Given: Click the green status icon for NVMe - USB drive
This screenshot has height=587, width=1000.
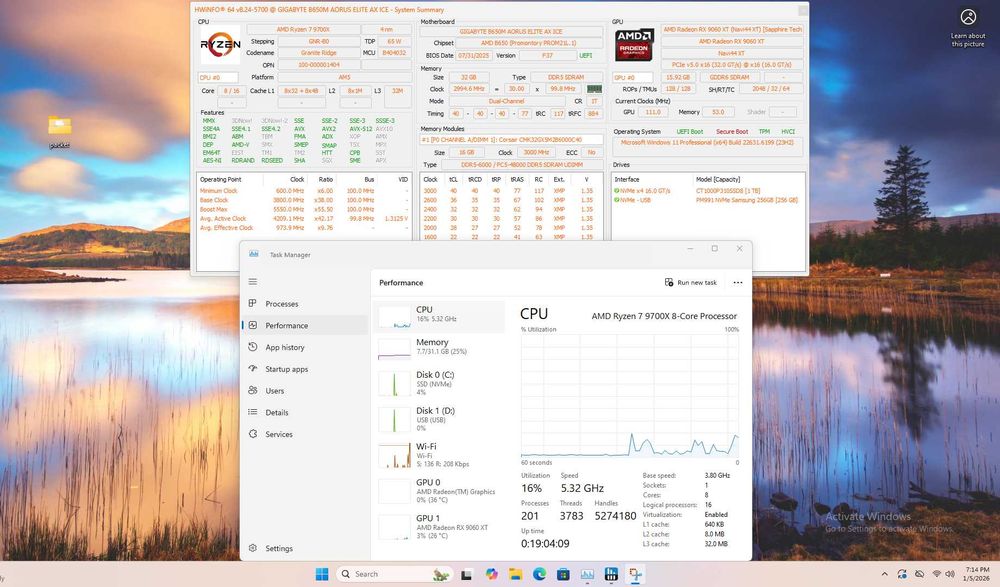Looking at the screenshot, I should point(616,200).
